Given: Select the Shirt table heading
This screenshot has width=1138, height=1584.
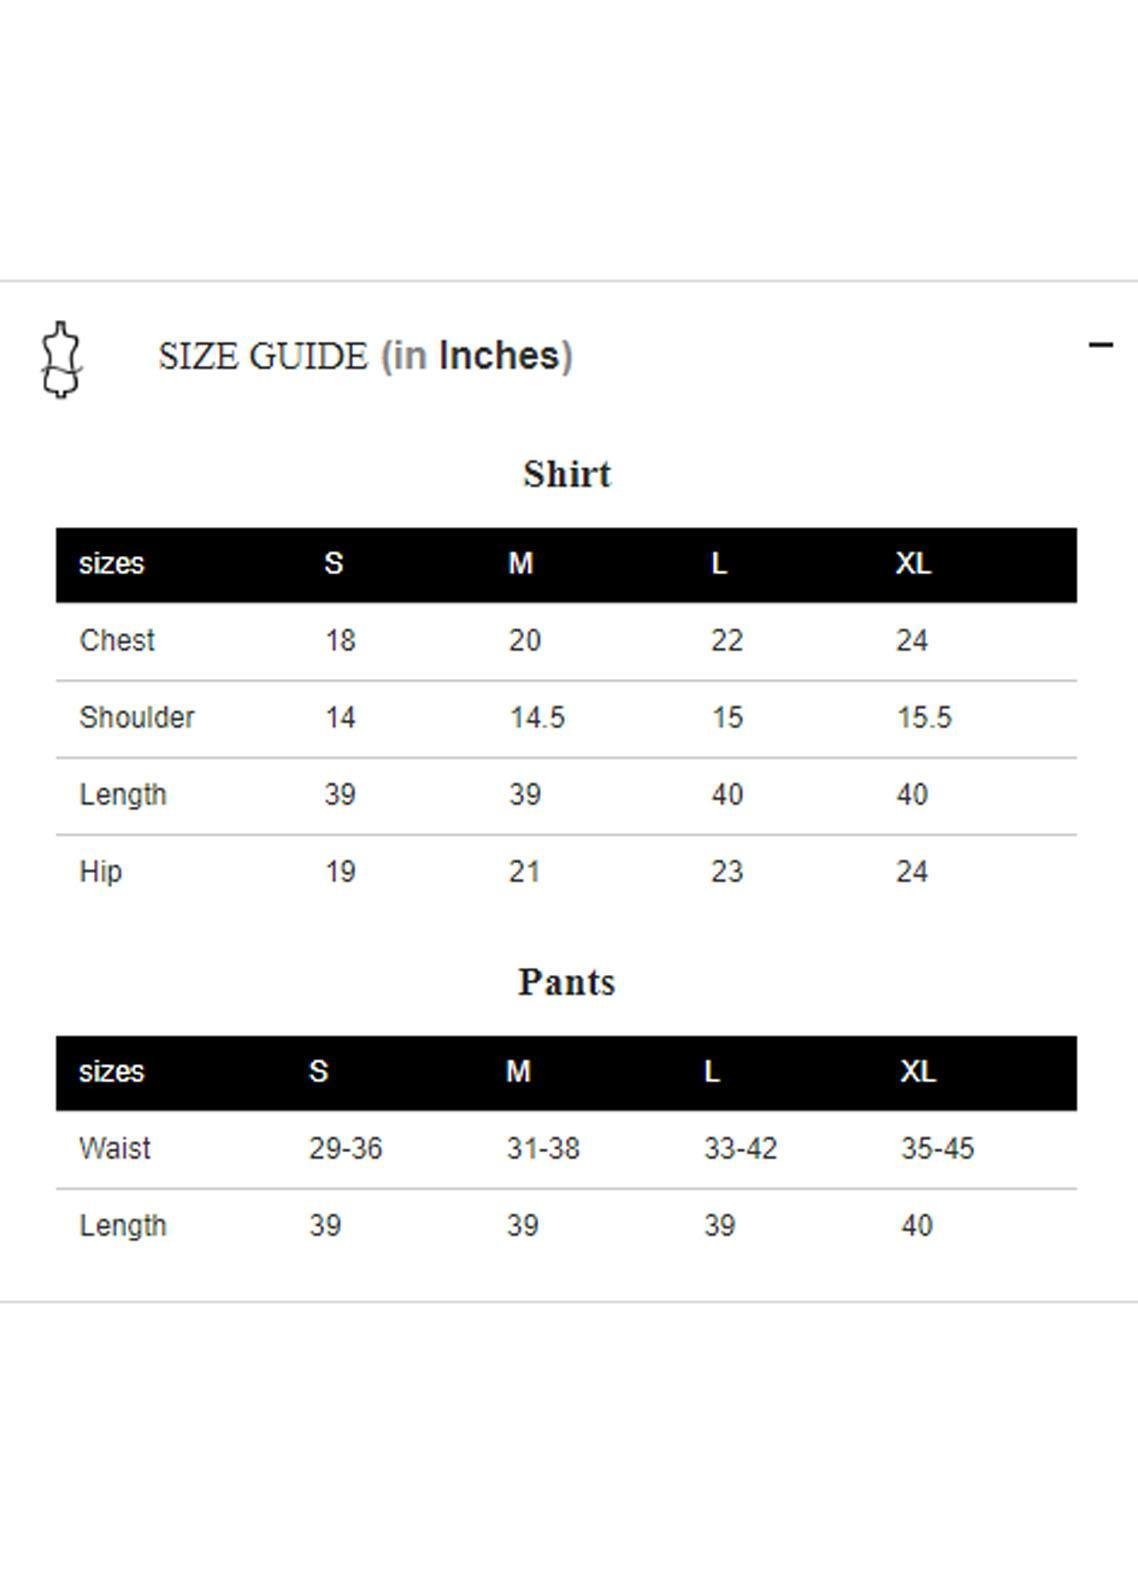Looking at the screenshot, I should [567, 474].
